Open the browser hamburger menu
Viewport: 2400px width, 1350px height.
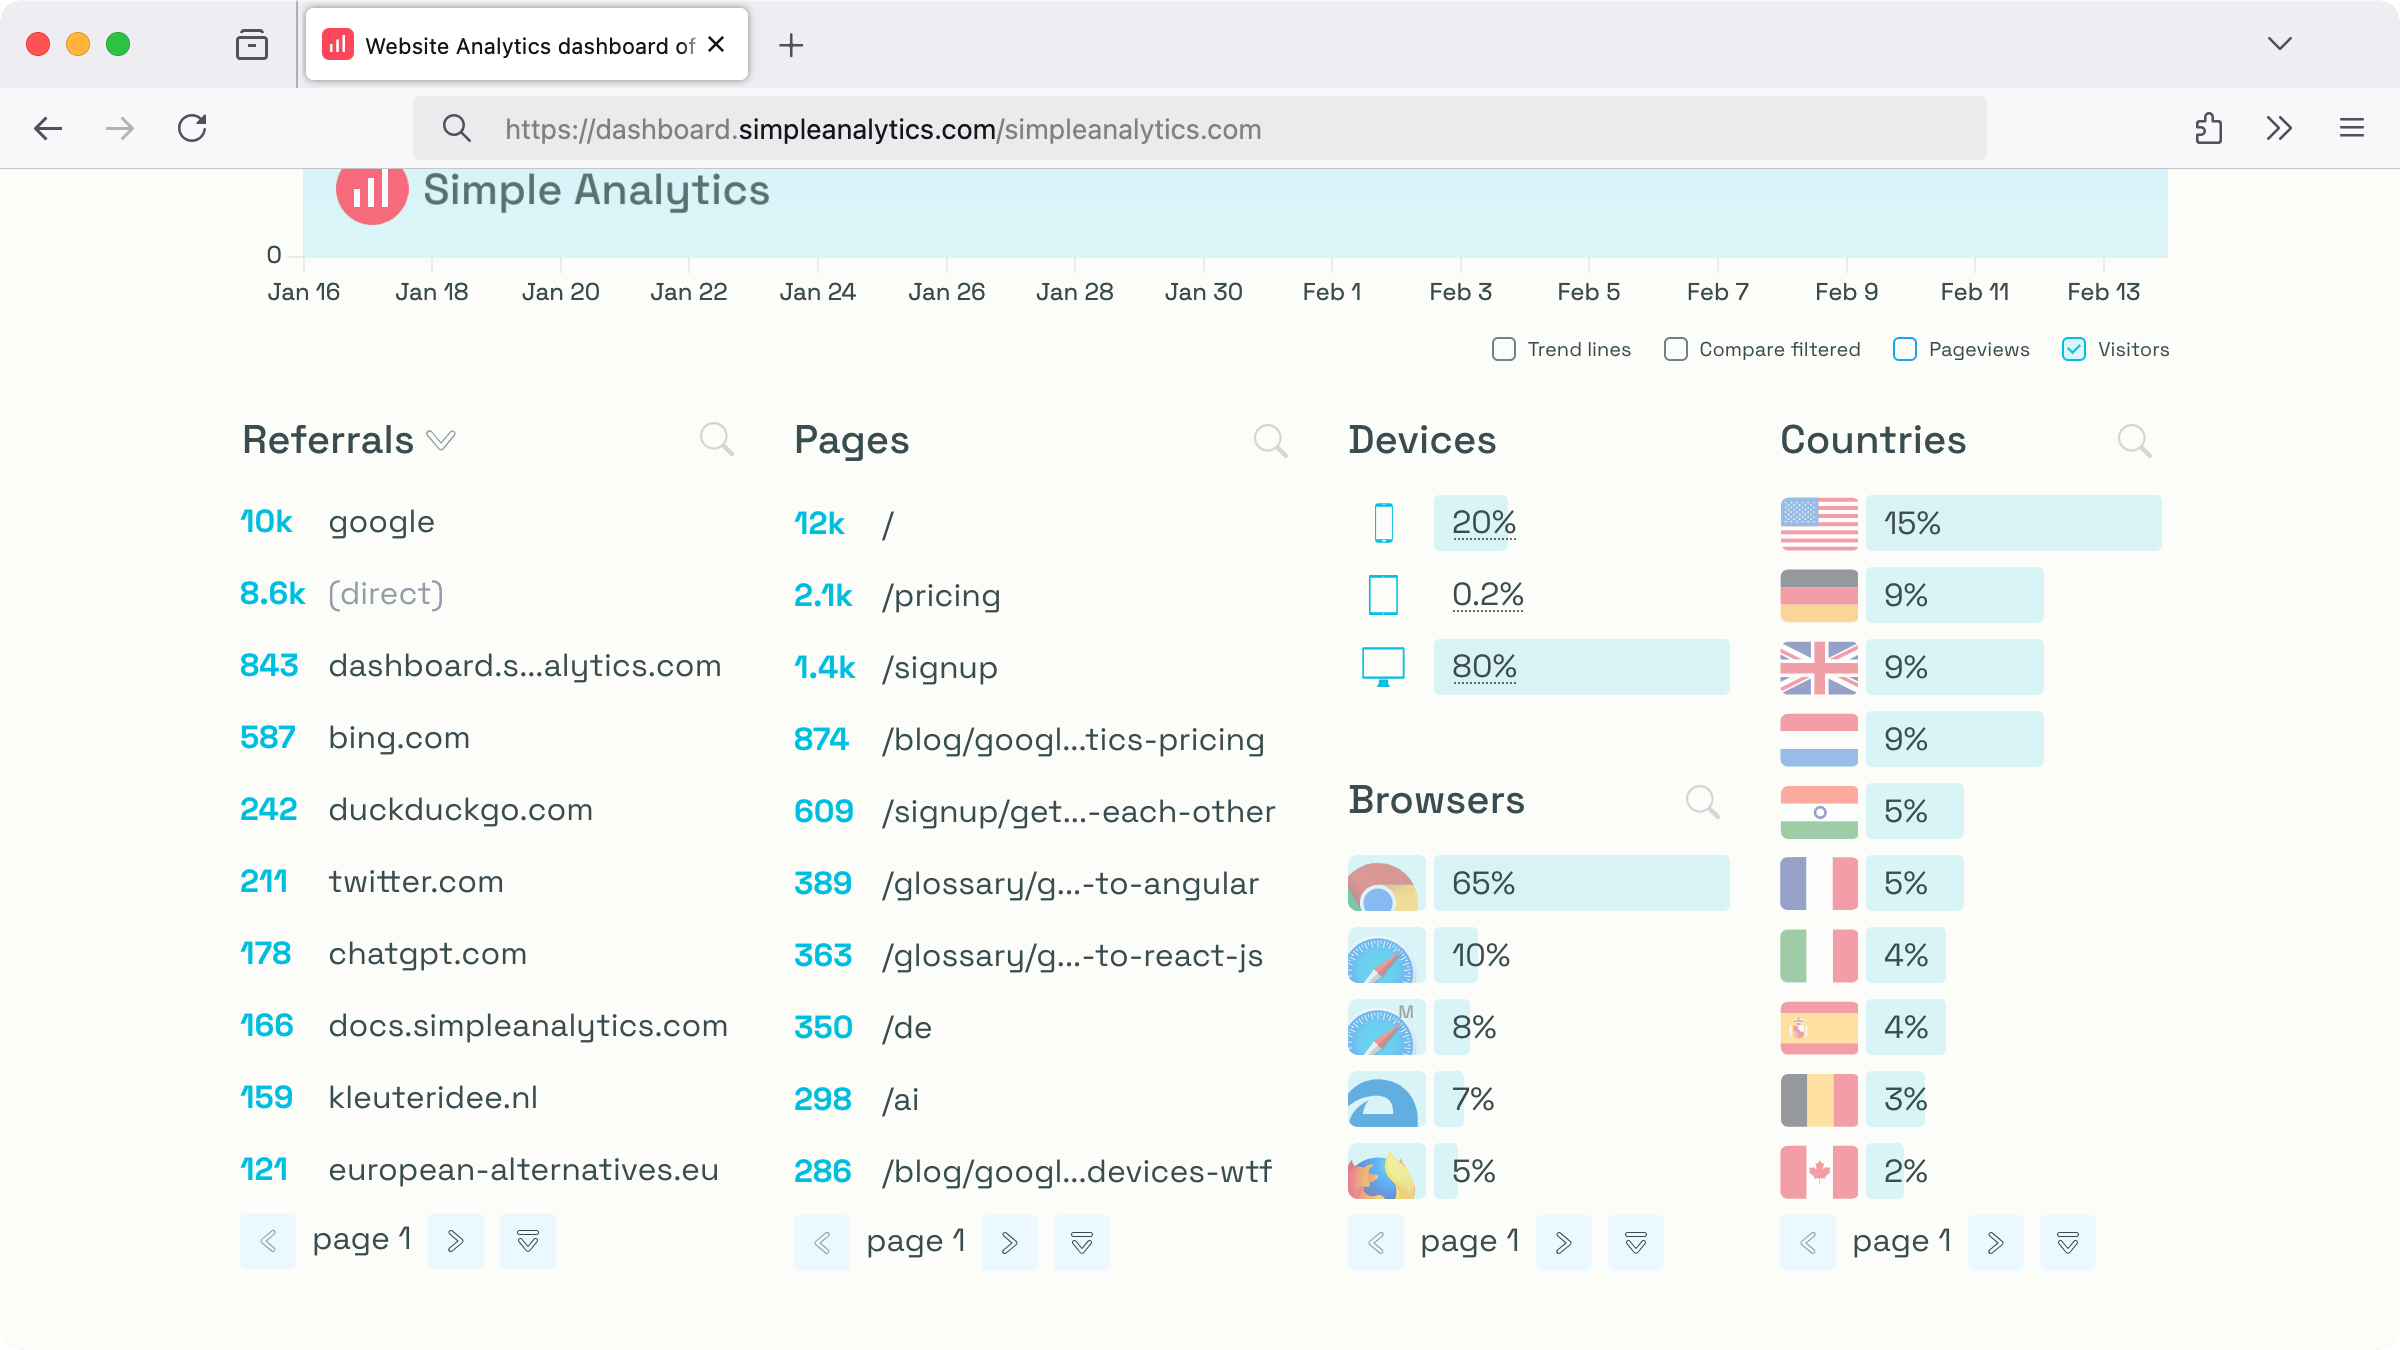[2352, 128]
